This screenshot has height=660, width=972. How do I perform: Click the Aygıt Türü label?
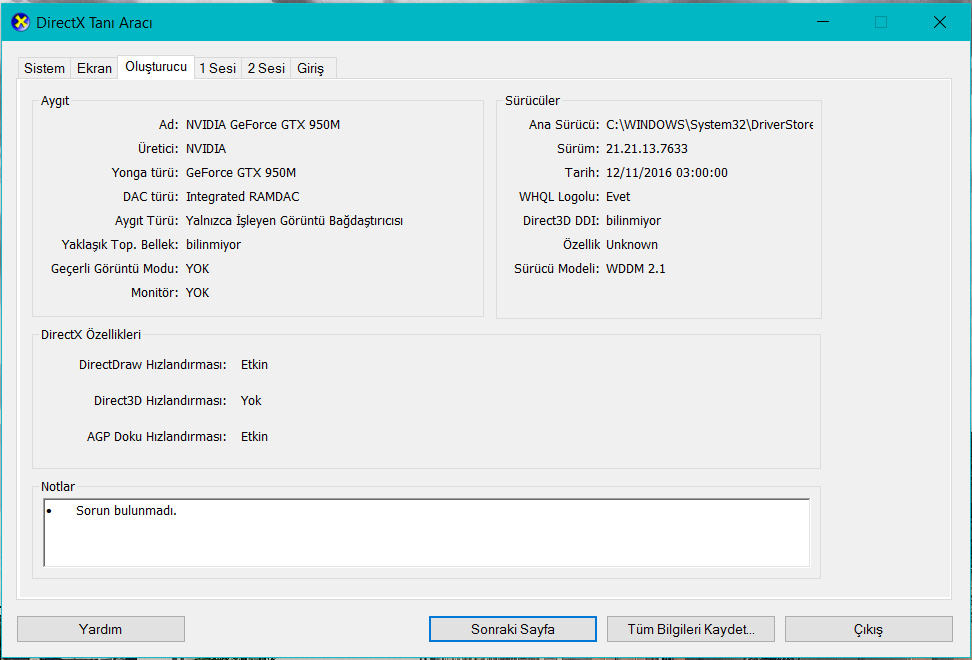(x=147, y=221)
